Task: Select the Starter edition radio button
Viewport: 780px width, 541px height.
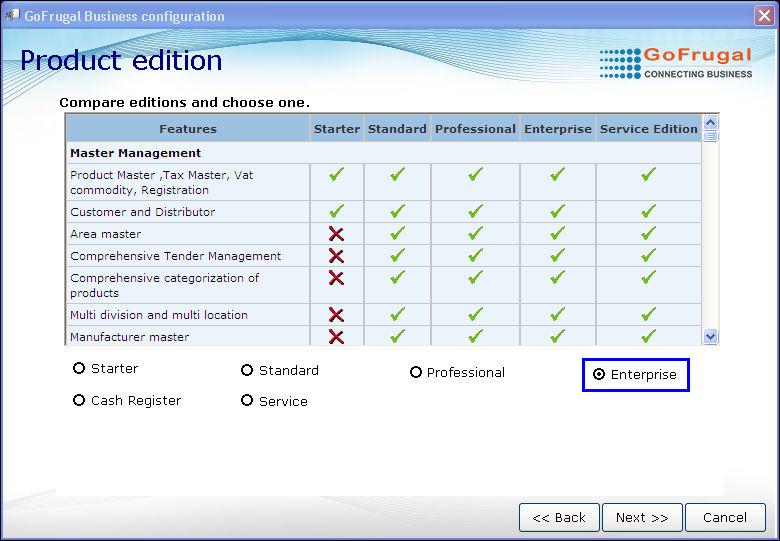Action: click(79, 368)
